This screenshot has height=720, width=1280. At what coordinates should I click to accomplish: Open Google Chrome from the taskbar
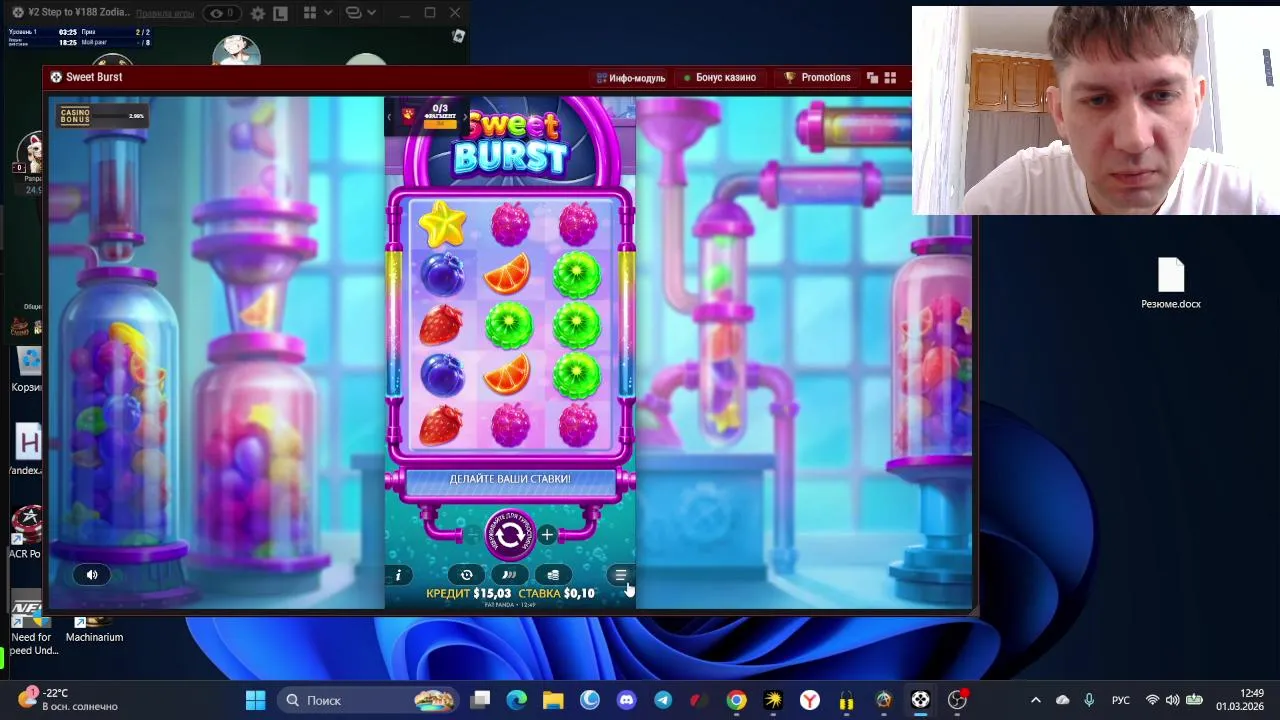click(x=736, y=700)
